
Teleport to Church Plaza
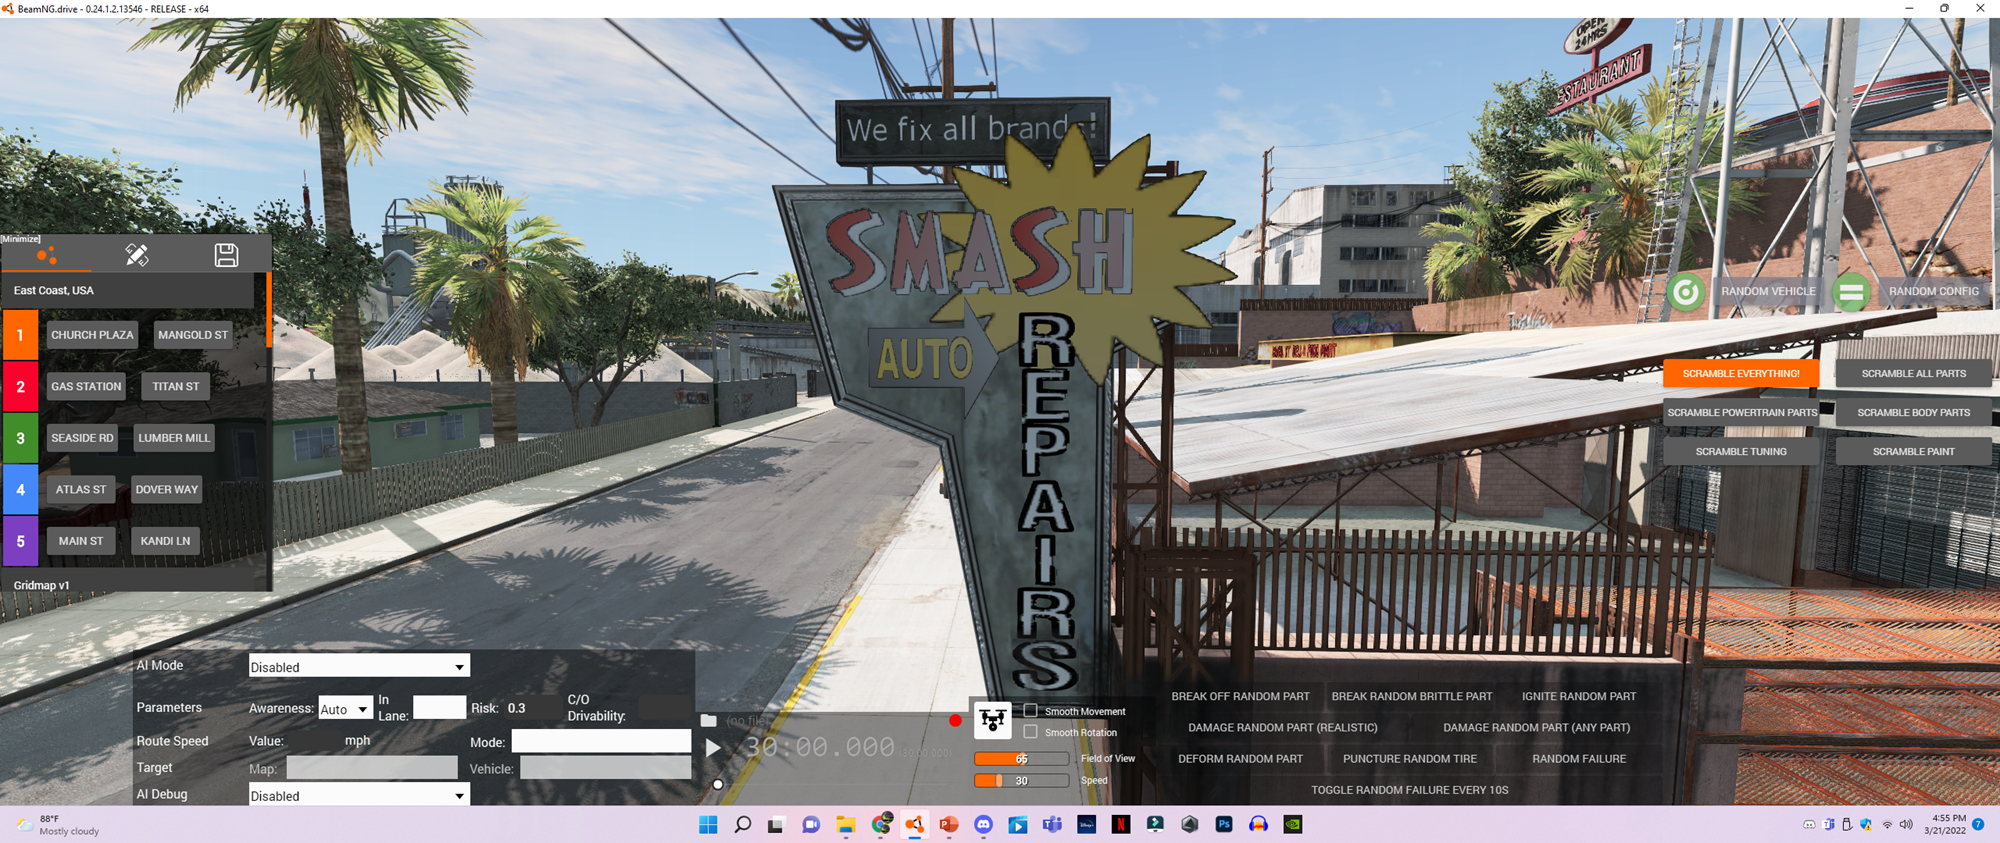pos(92,335)
